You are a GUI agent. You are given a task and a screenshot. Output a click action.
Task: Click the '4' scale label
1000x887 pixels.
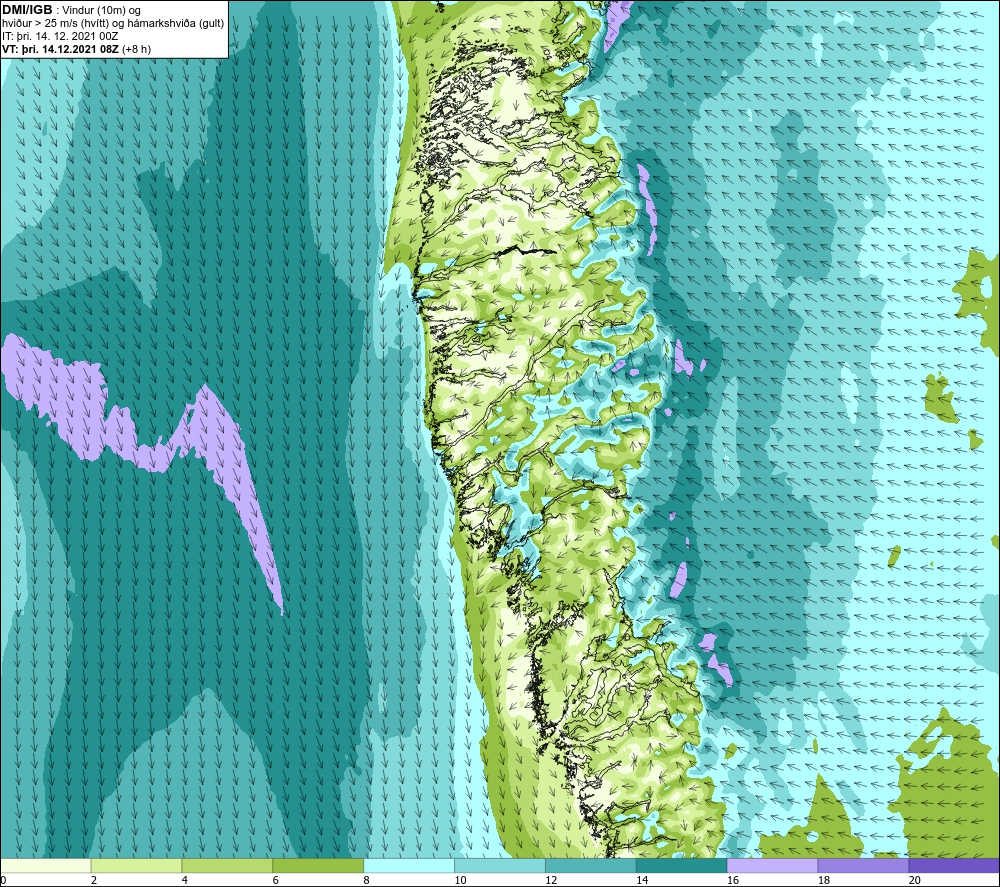184,880
